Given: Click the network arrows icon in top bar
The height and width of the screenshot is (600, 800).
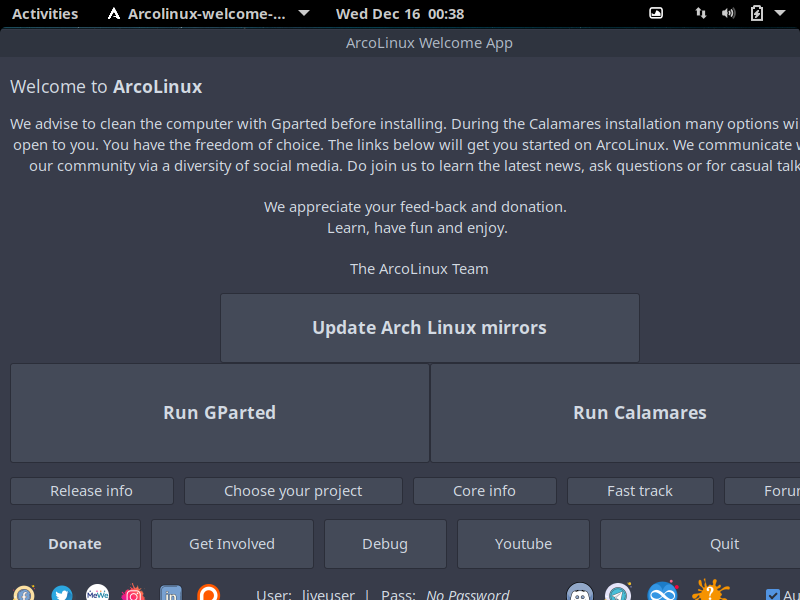Looking at the screenshot, I should [x=701, y=13].
